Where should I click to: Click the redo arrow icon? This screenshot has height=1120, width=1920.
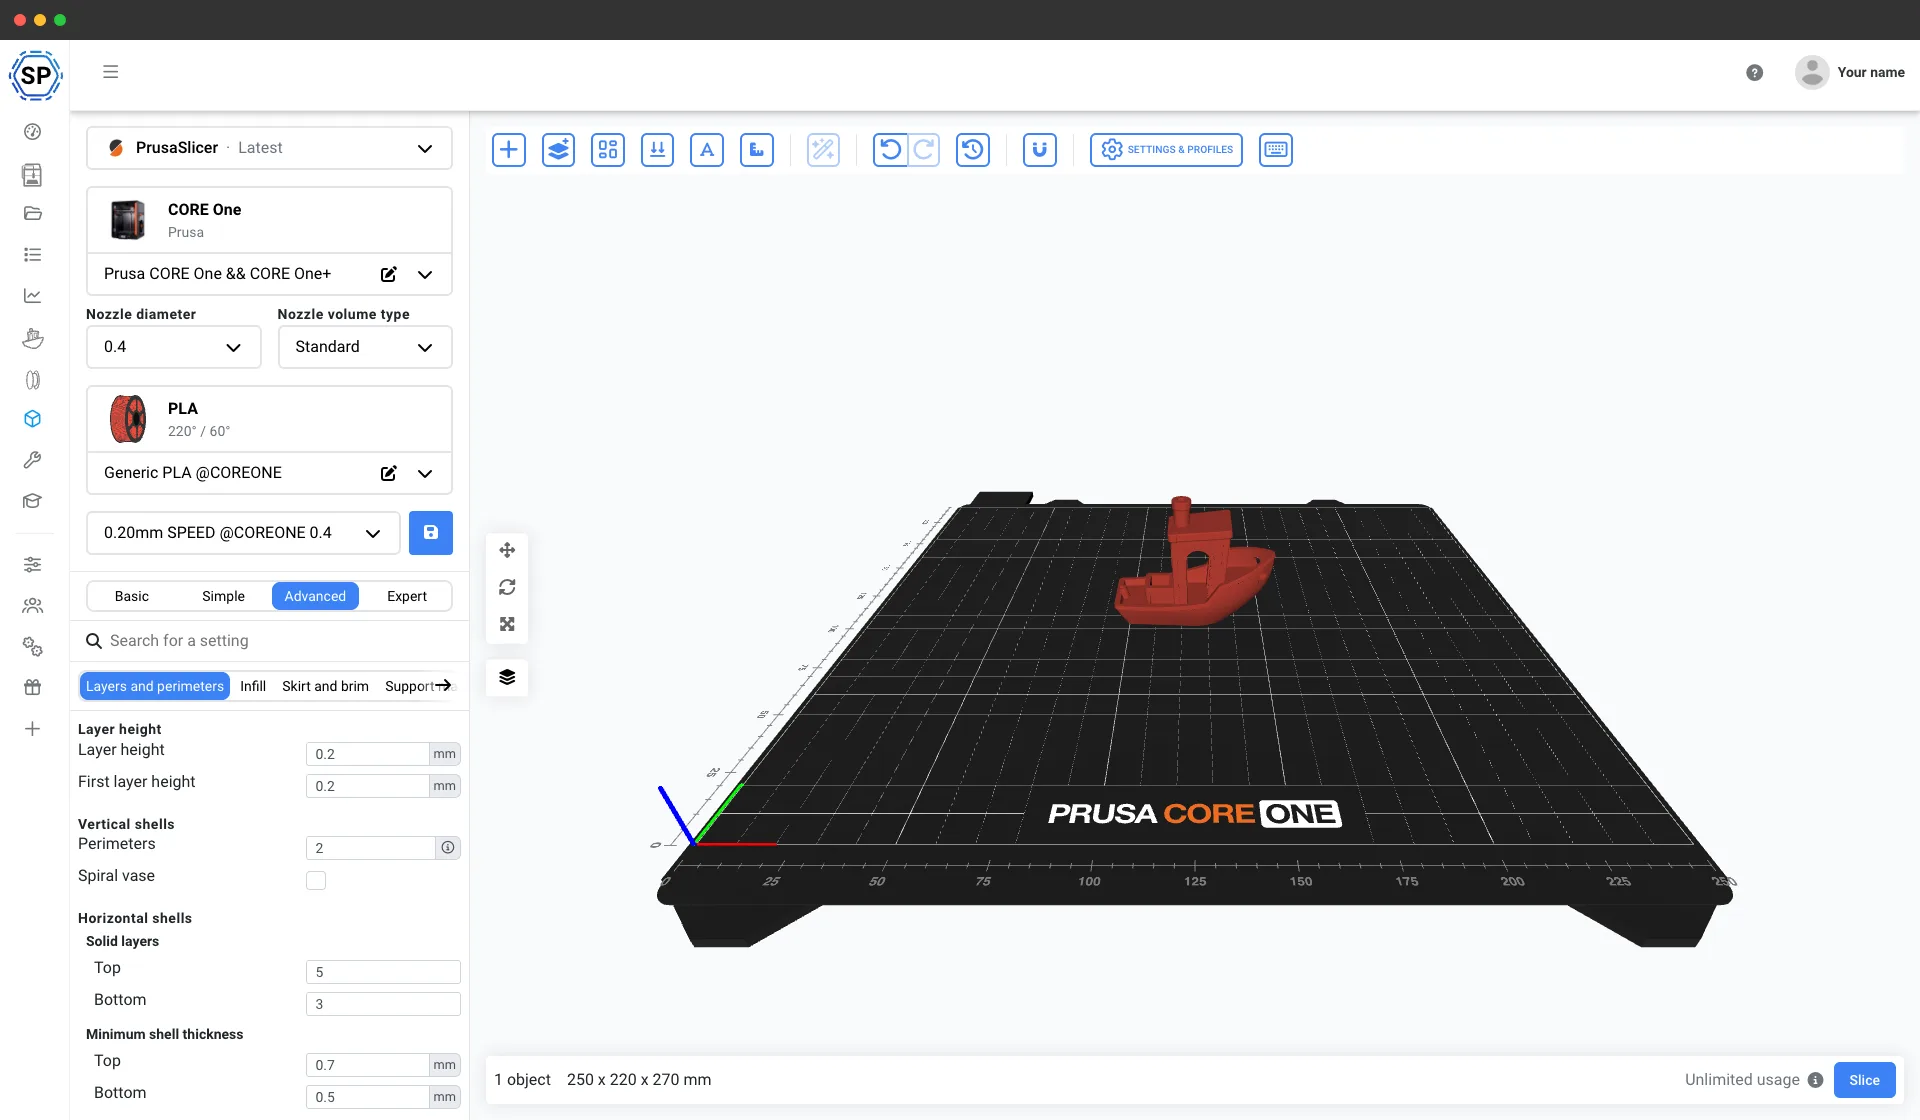924,150
